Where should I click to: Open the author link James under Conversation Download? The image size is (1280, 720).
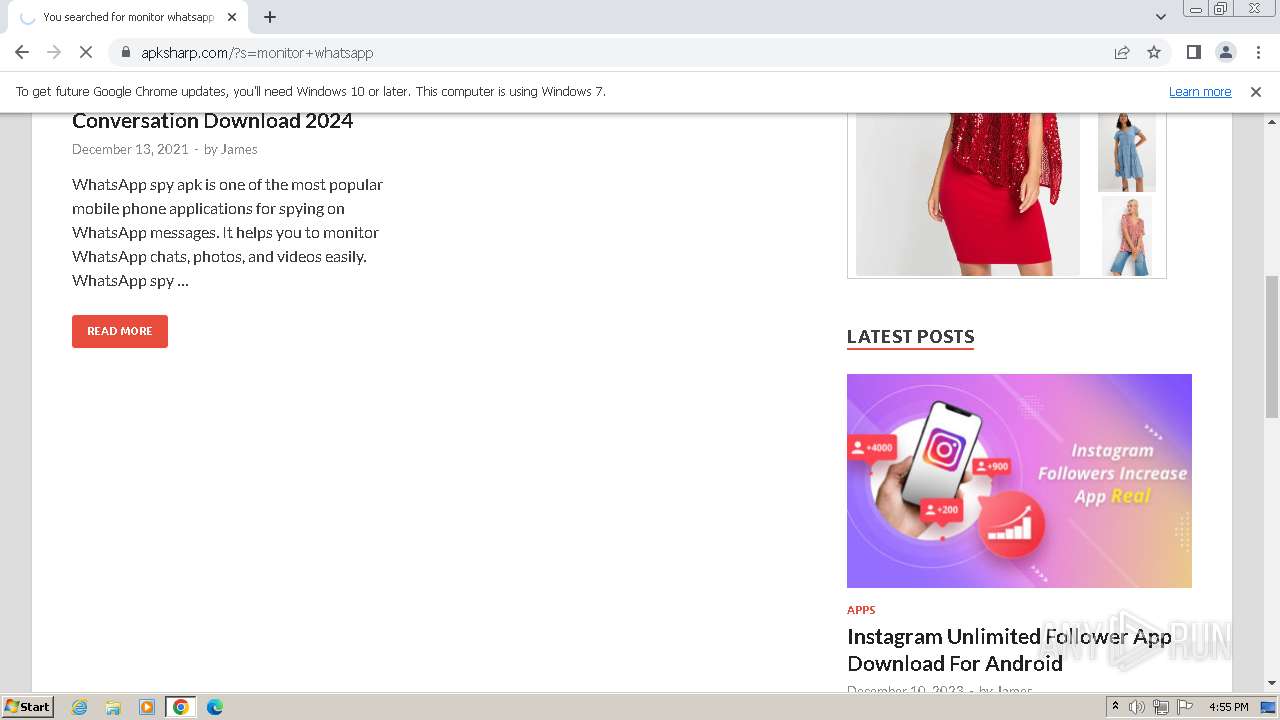coord(239,149)
